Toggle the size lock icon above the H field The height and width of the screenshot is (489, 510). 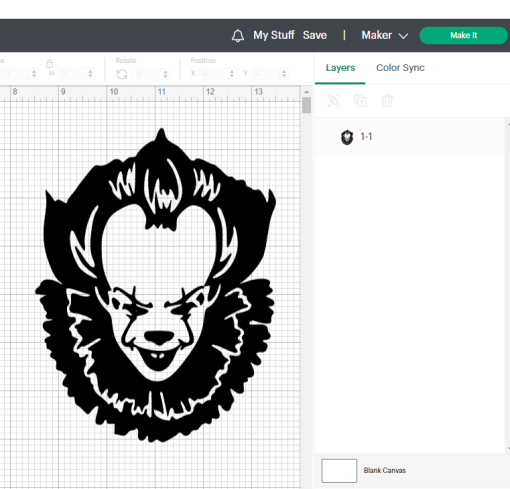point(49,63)
